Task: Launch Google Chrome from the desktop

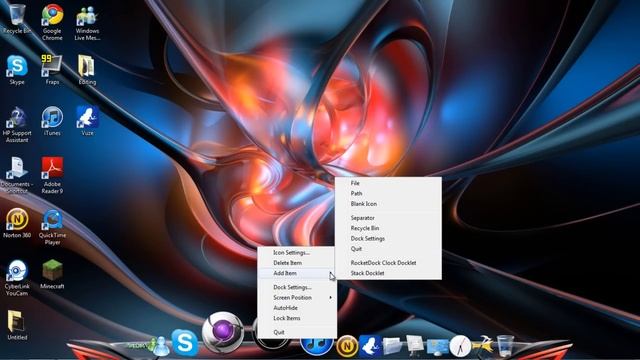Action: (52, 22)
